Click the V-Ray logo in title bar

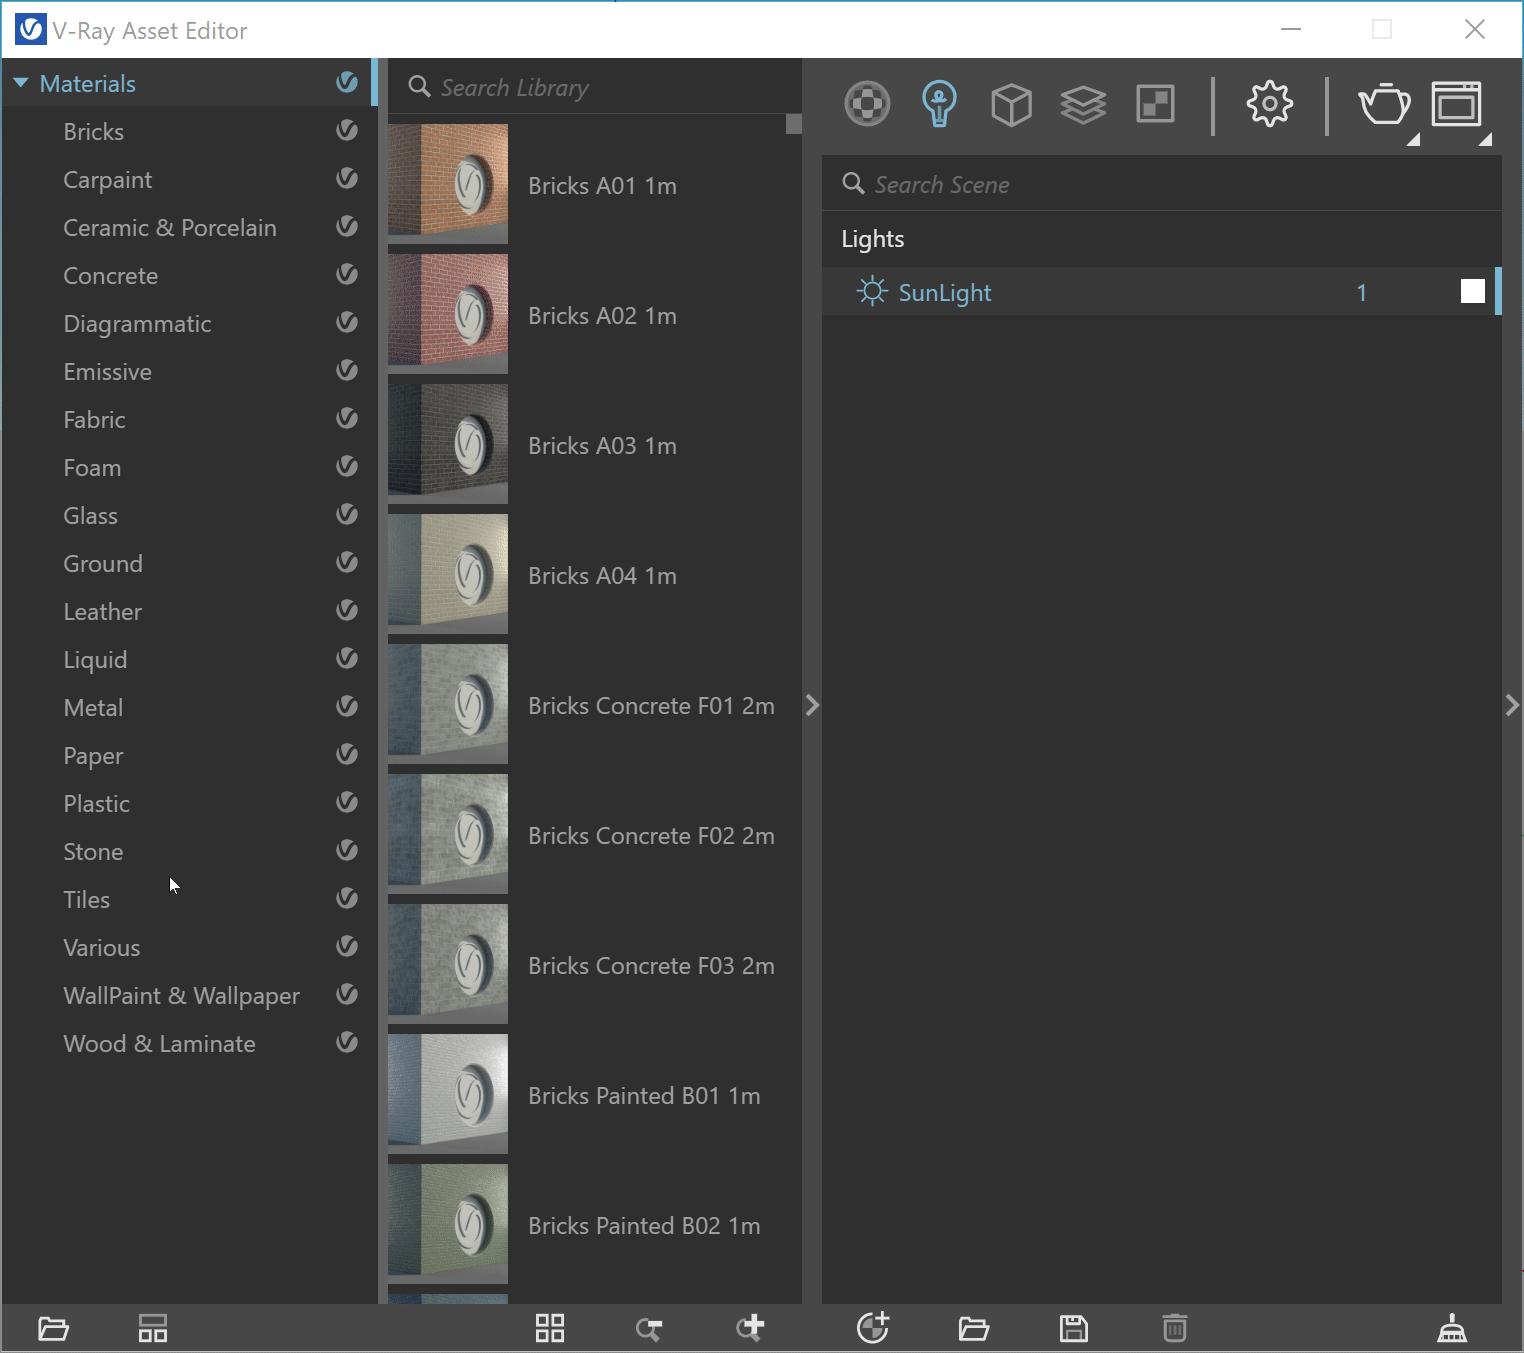[30, 29]
